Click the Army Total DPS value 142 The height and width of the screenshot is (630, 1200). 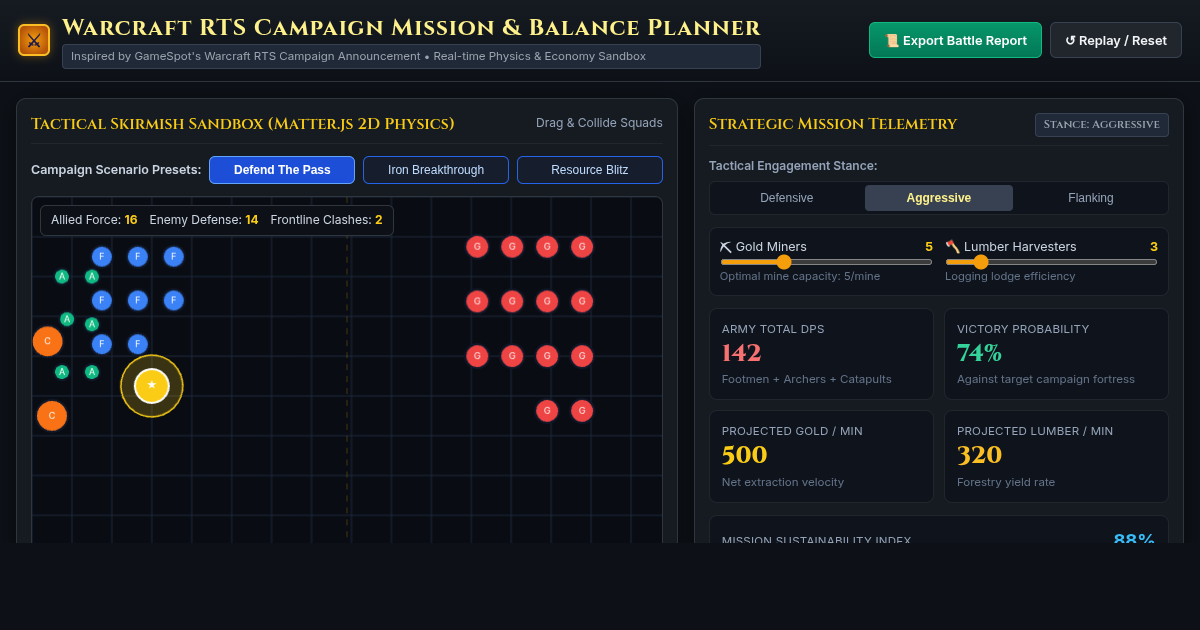coord(741,353)
